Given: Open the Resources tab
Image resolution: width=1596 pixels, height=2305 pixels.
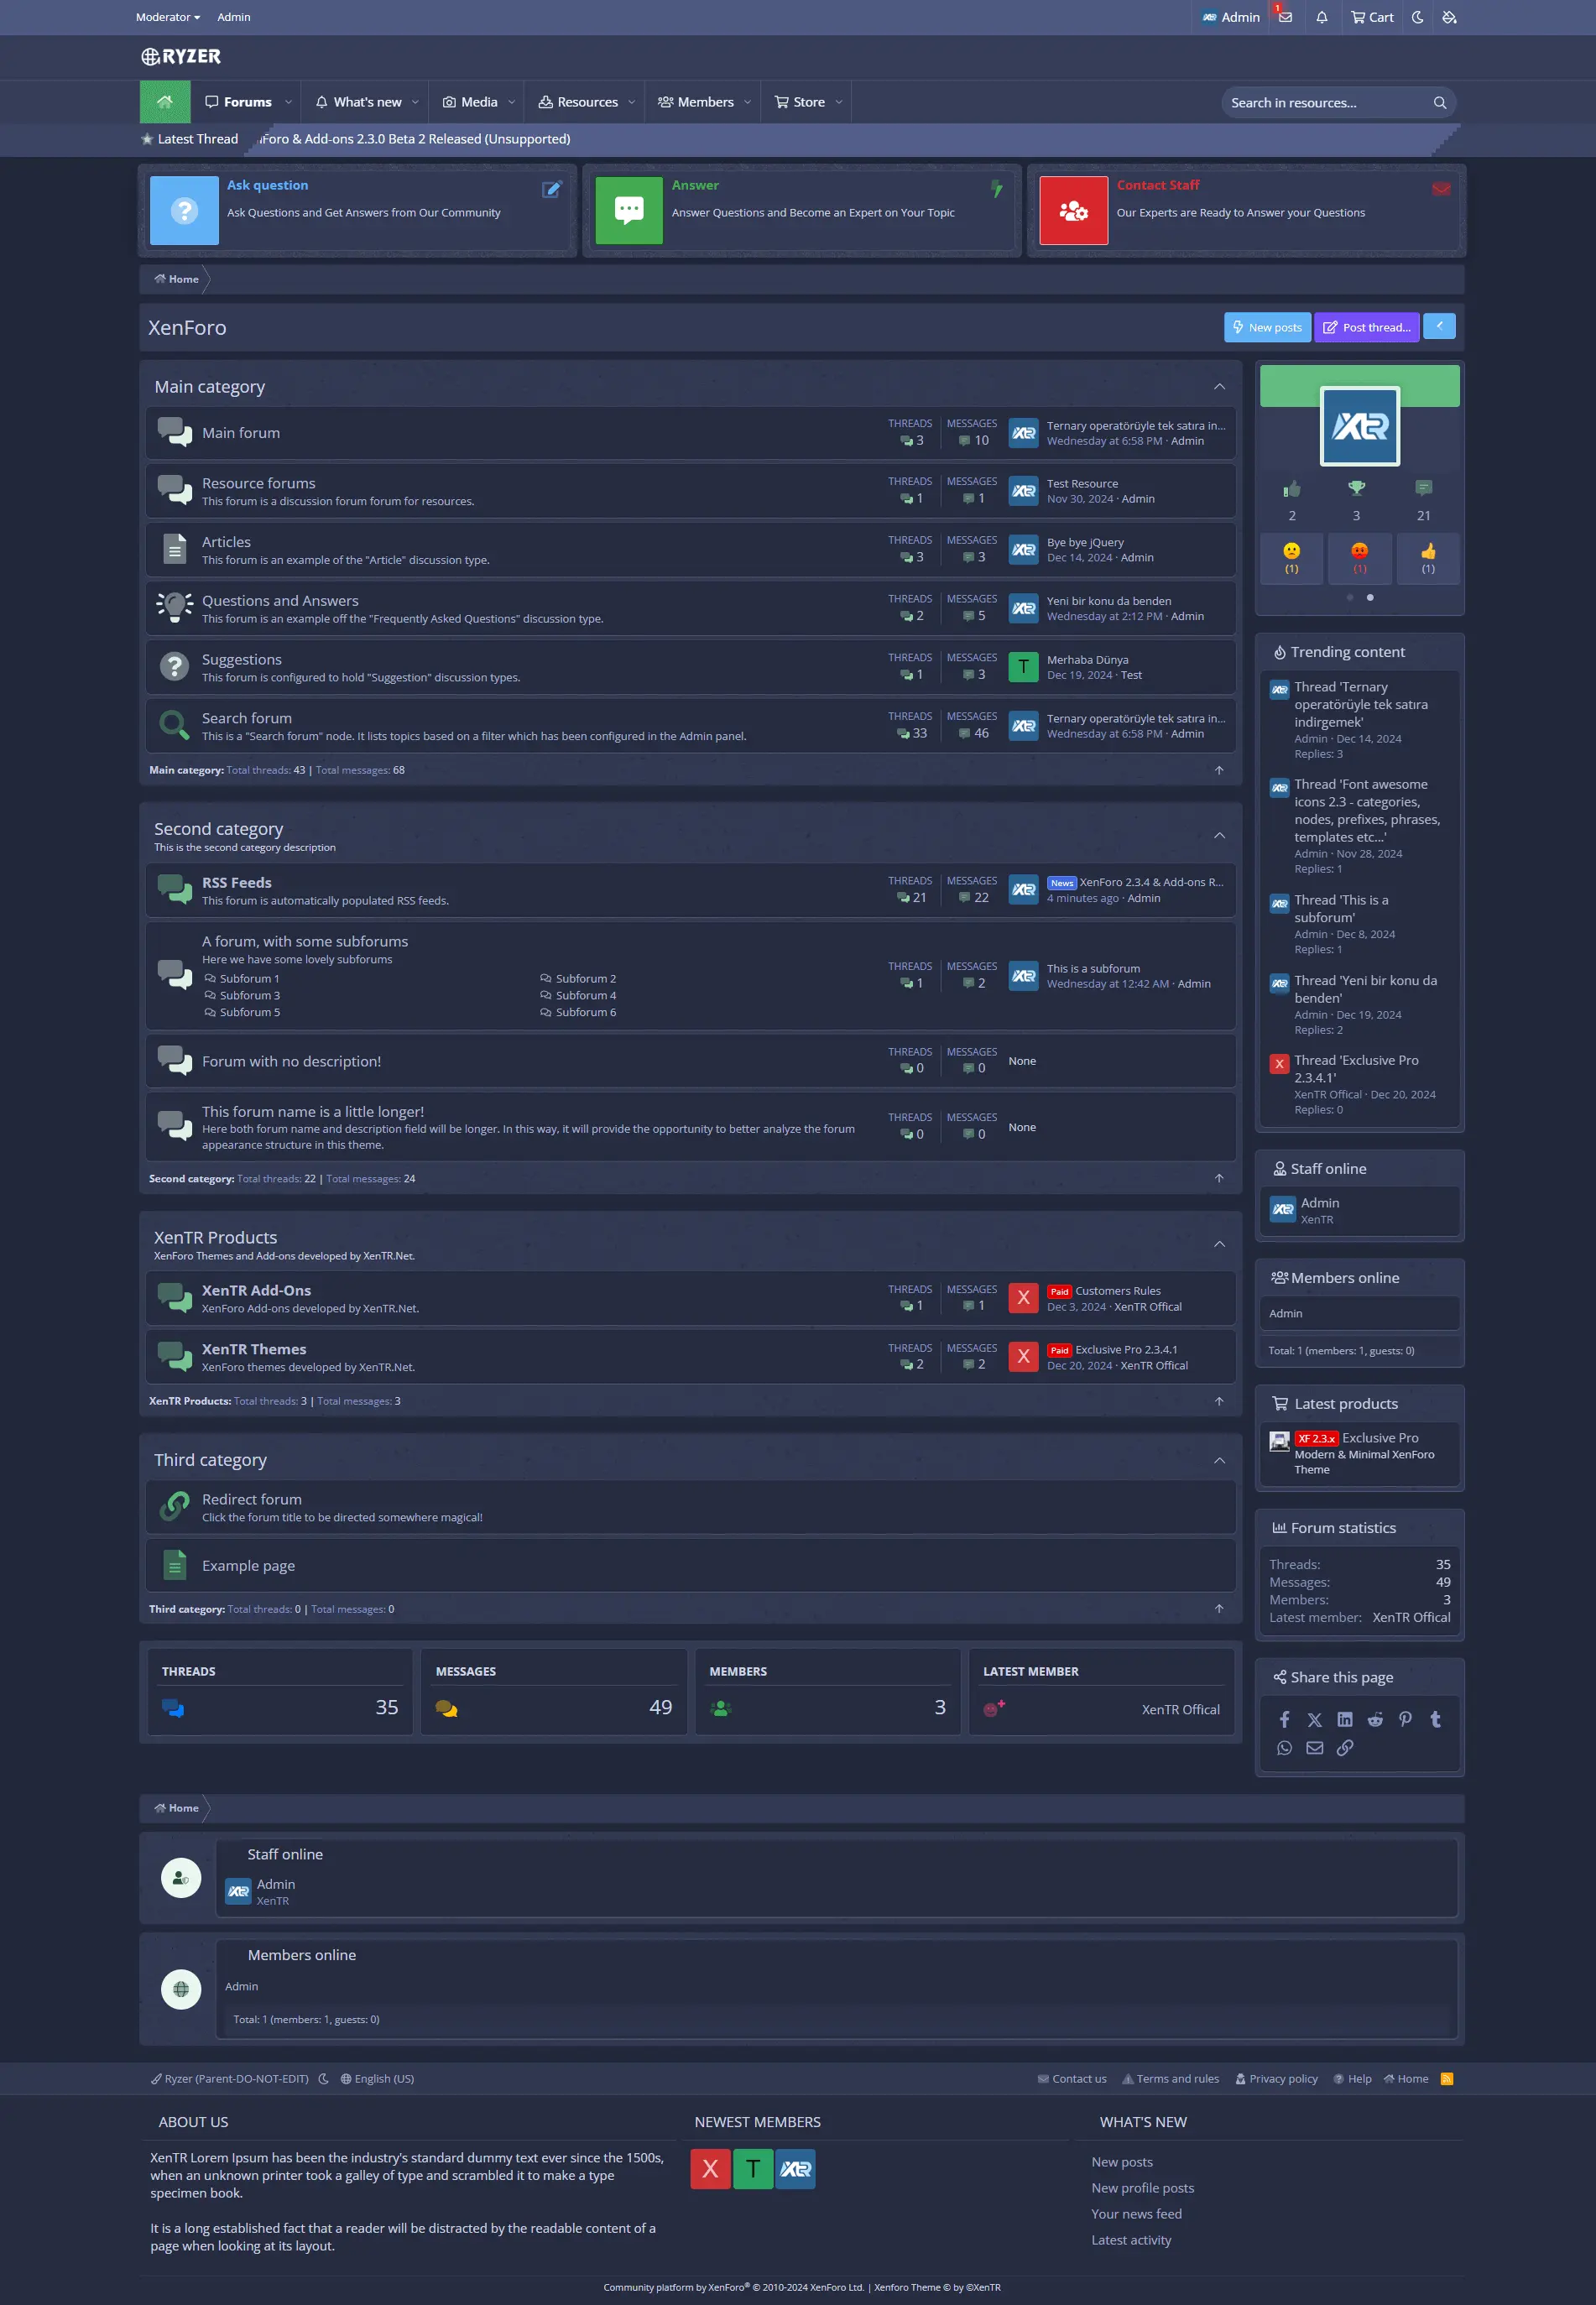Looking at the screenshot, I should (578, 102).
